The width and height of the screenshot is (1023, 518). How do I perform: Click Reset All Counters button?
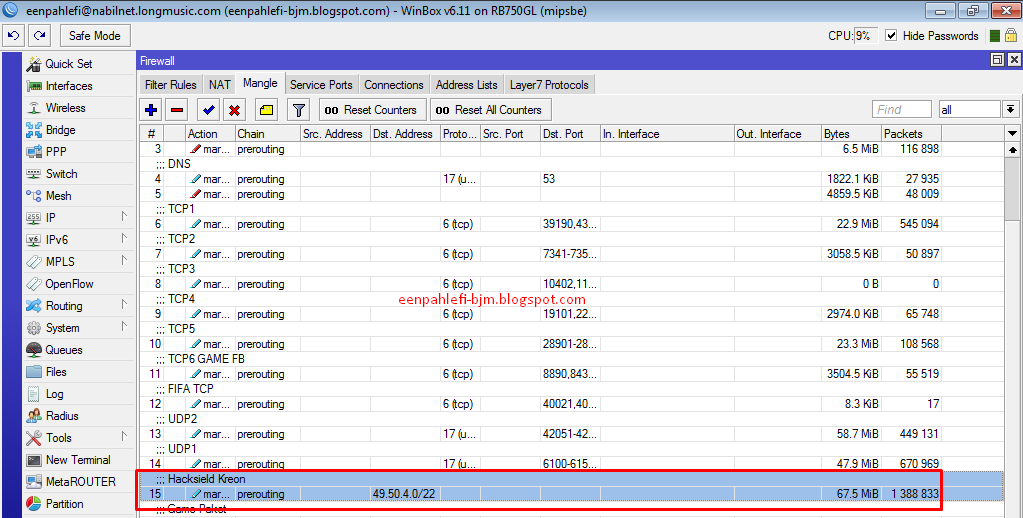coord(491,110)
